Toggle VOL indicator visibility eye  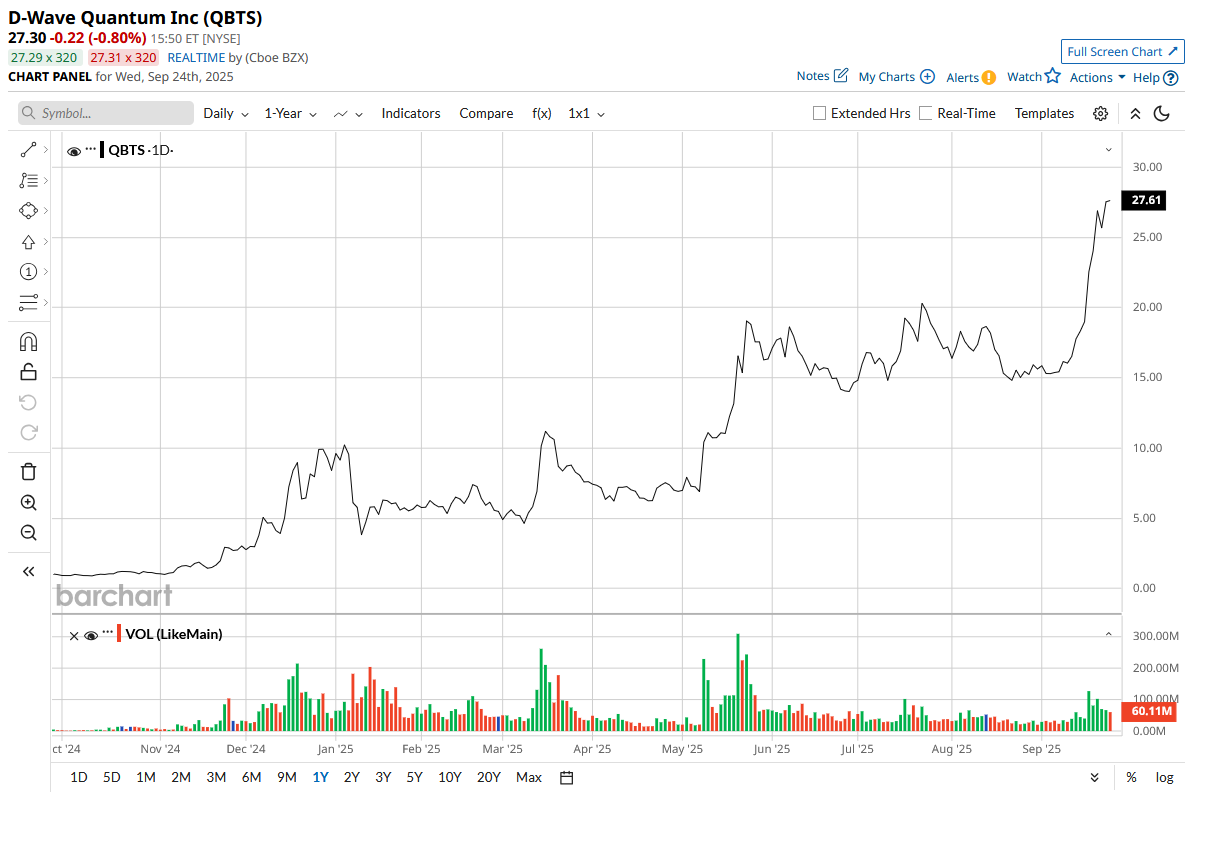click(x=91, y=635)
